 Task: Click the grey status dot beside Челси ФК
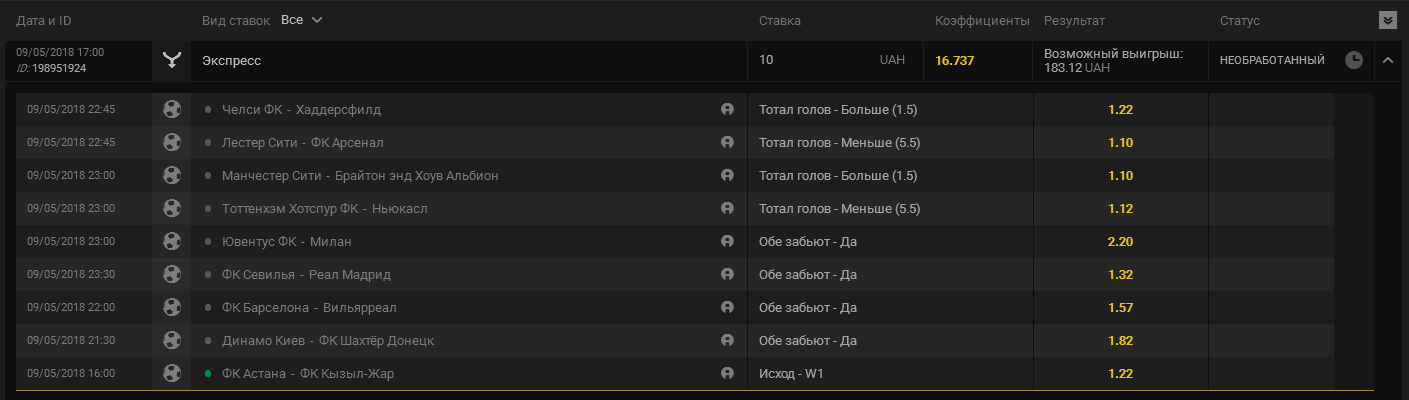pyautogui.click(x=208, y=110)
